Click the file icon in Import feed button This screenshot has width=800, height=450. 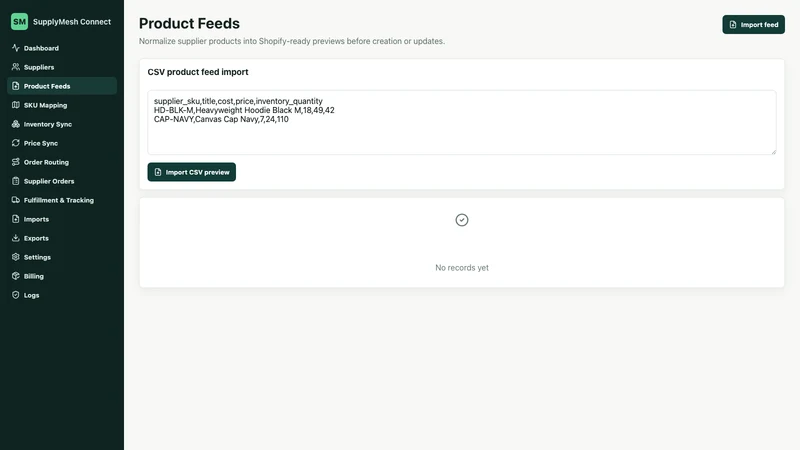pos(733,24)
